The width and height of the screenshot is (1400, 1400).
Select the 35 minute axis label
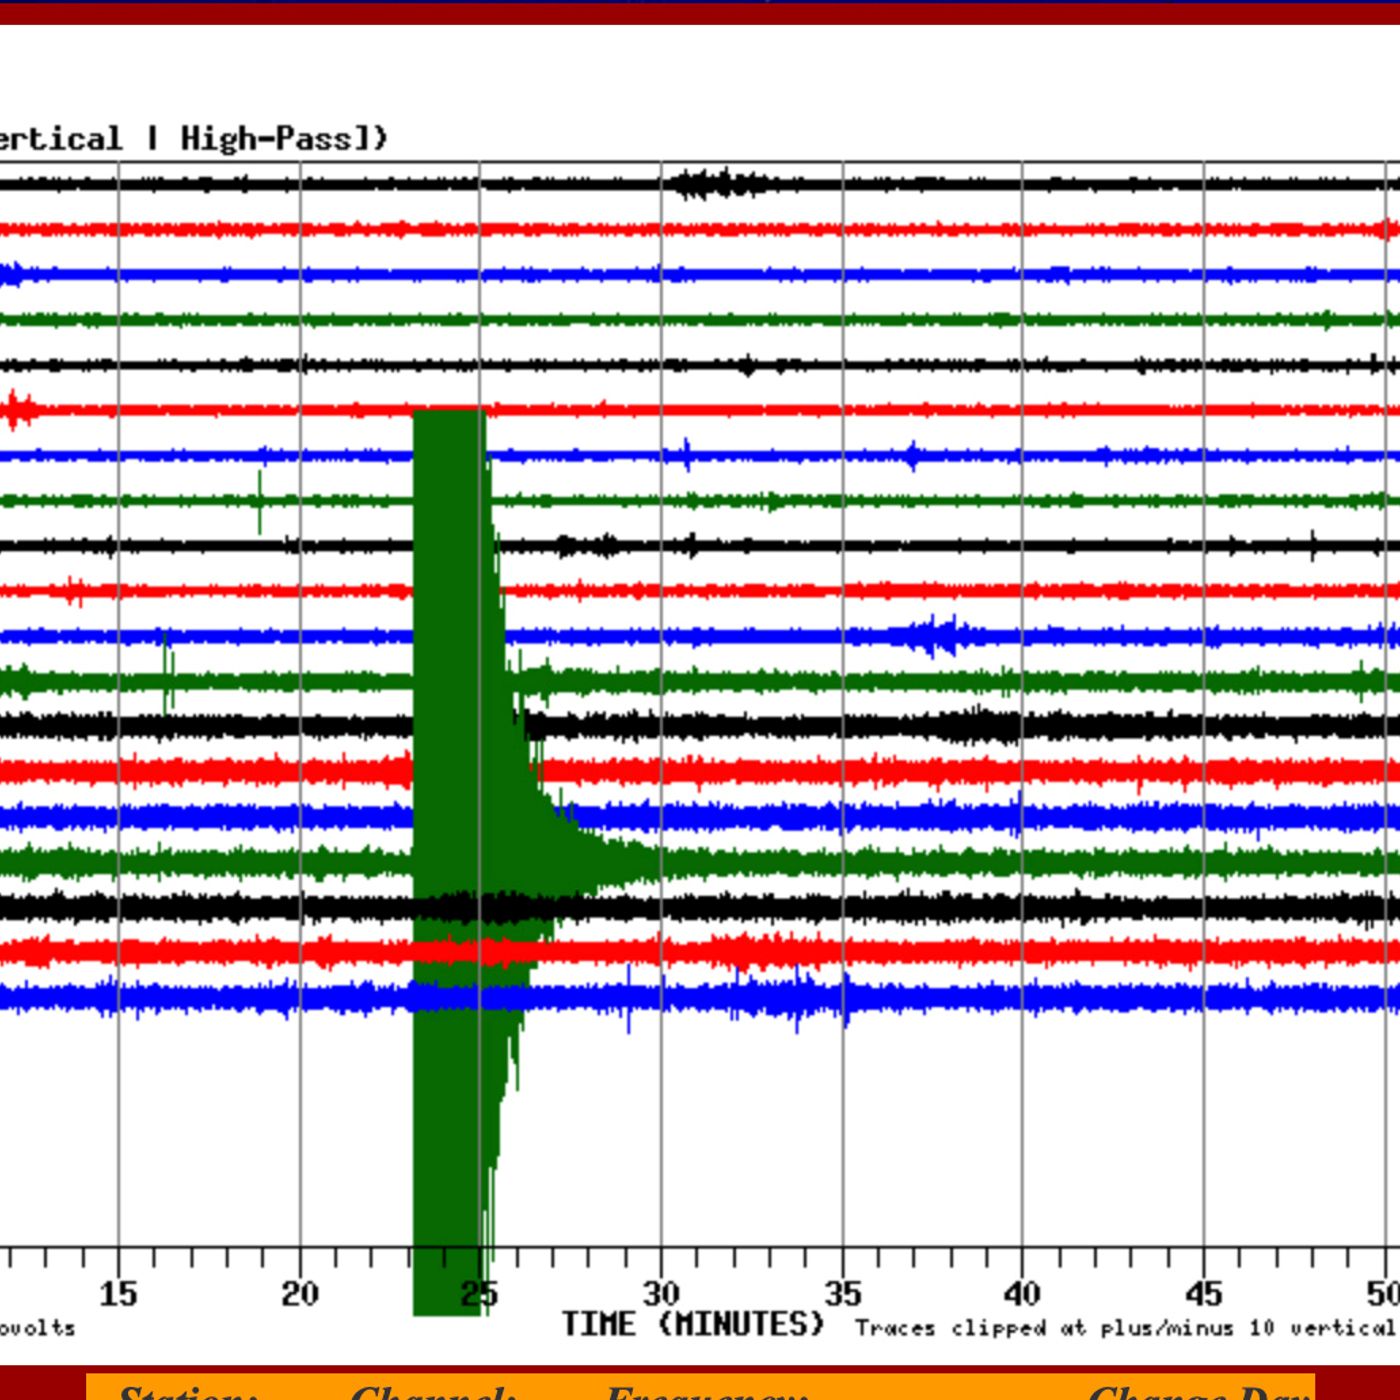click(x=842, y=1294)
